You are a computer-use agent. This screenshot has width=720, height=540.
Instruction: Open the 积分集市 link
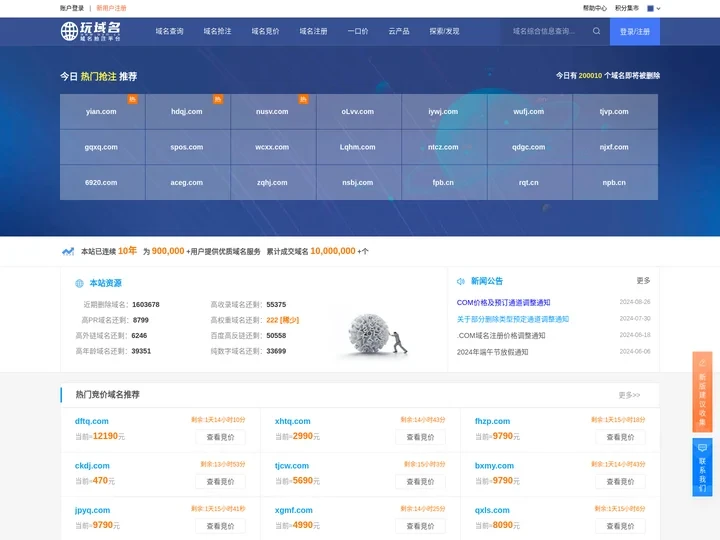tap(627, 8)
